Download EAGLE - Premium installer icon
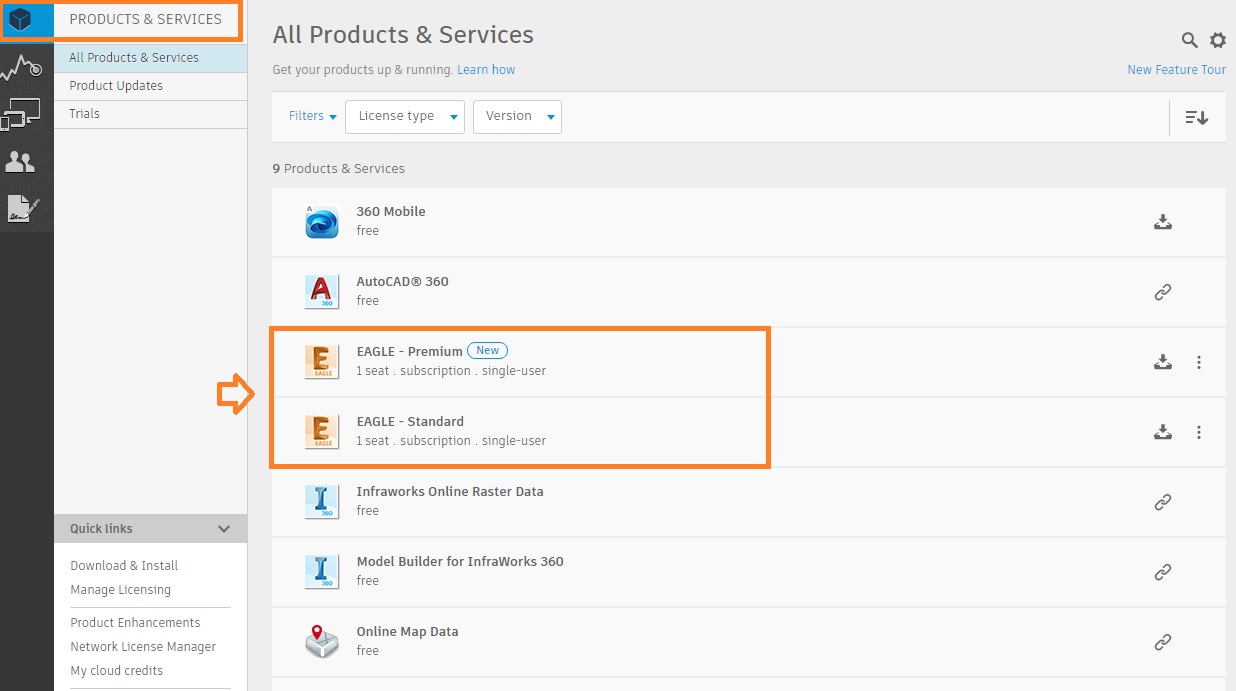The image size is (1236, 691). (x=1162, y=362)
